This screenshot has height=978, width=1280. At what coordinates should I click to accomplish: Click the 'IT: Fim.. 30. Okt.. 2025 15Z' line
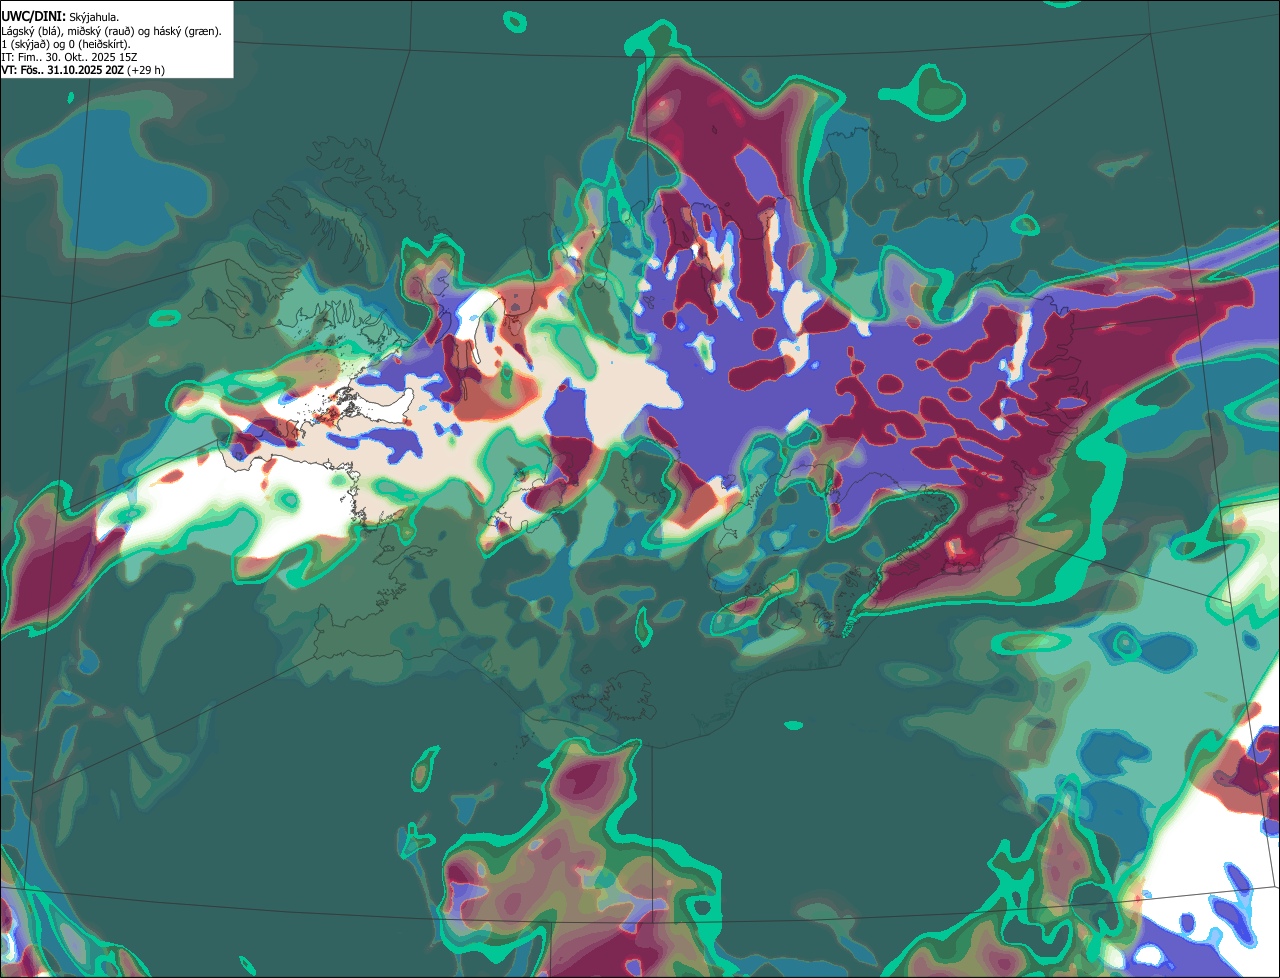[x=69, y=58]
